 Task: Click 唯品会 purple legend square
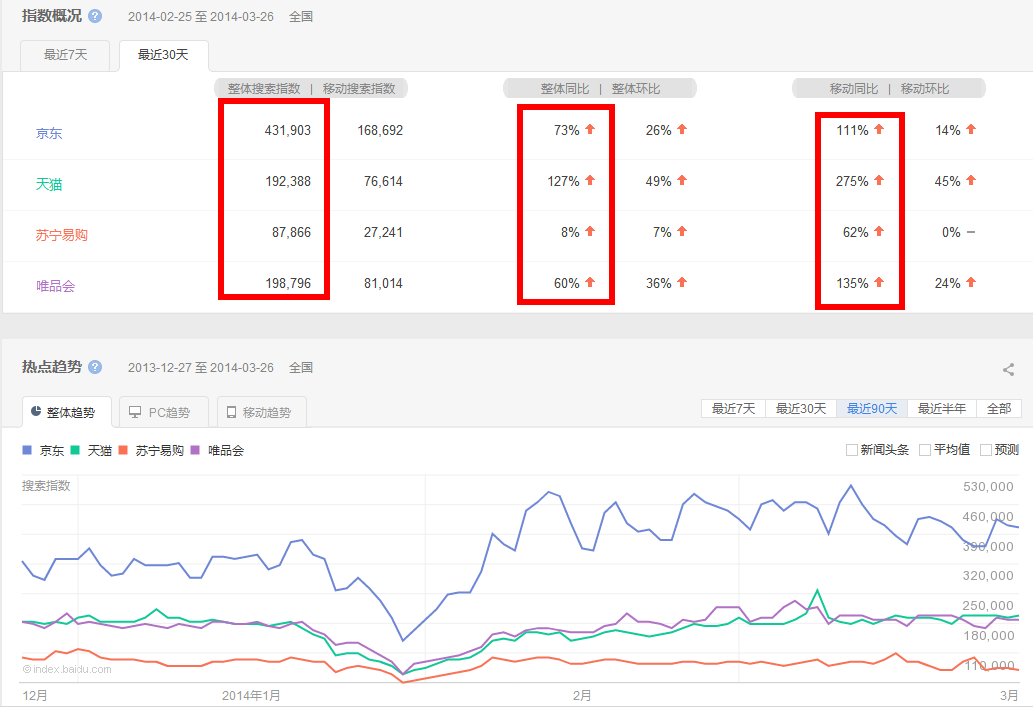tap(195, 450)
